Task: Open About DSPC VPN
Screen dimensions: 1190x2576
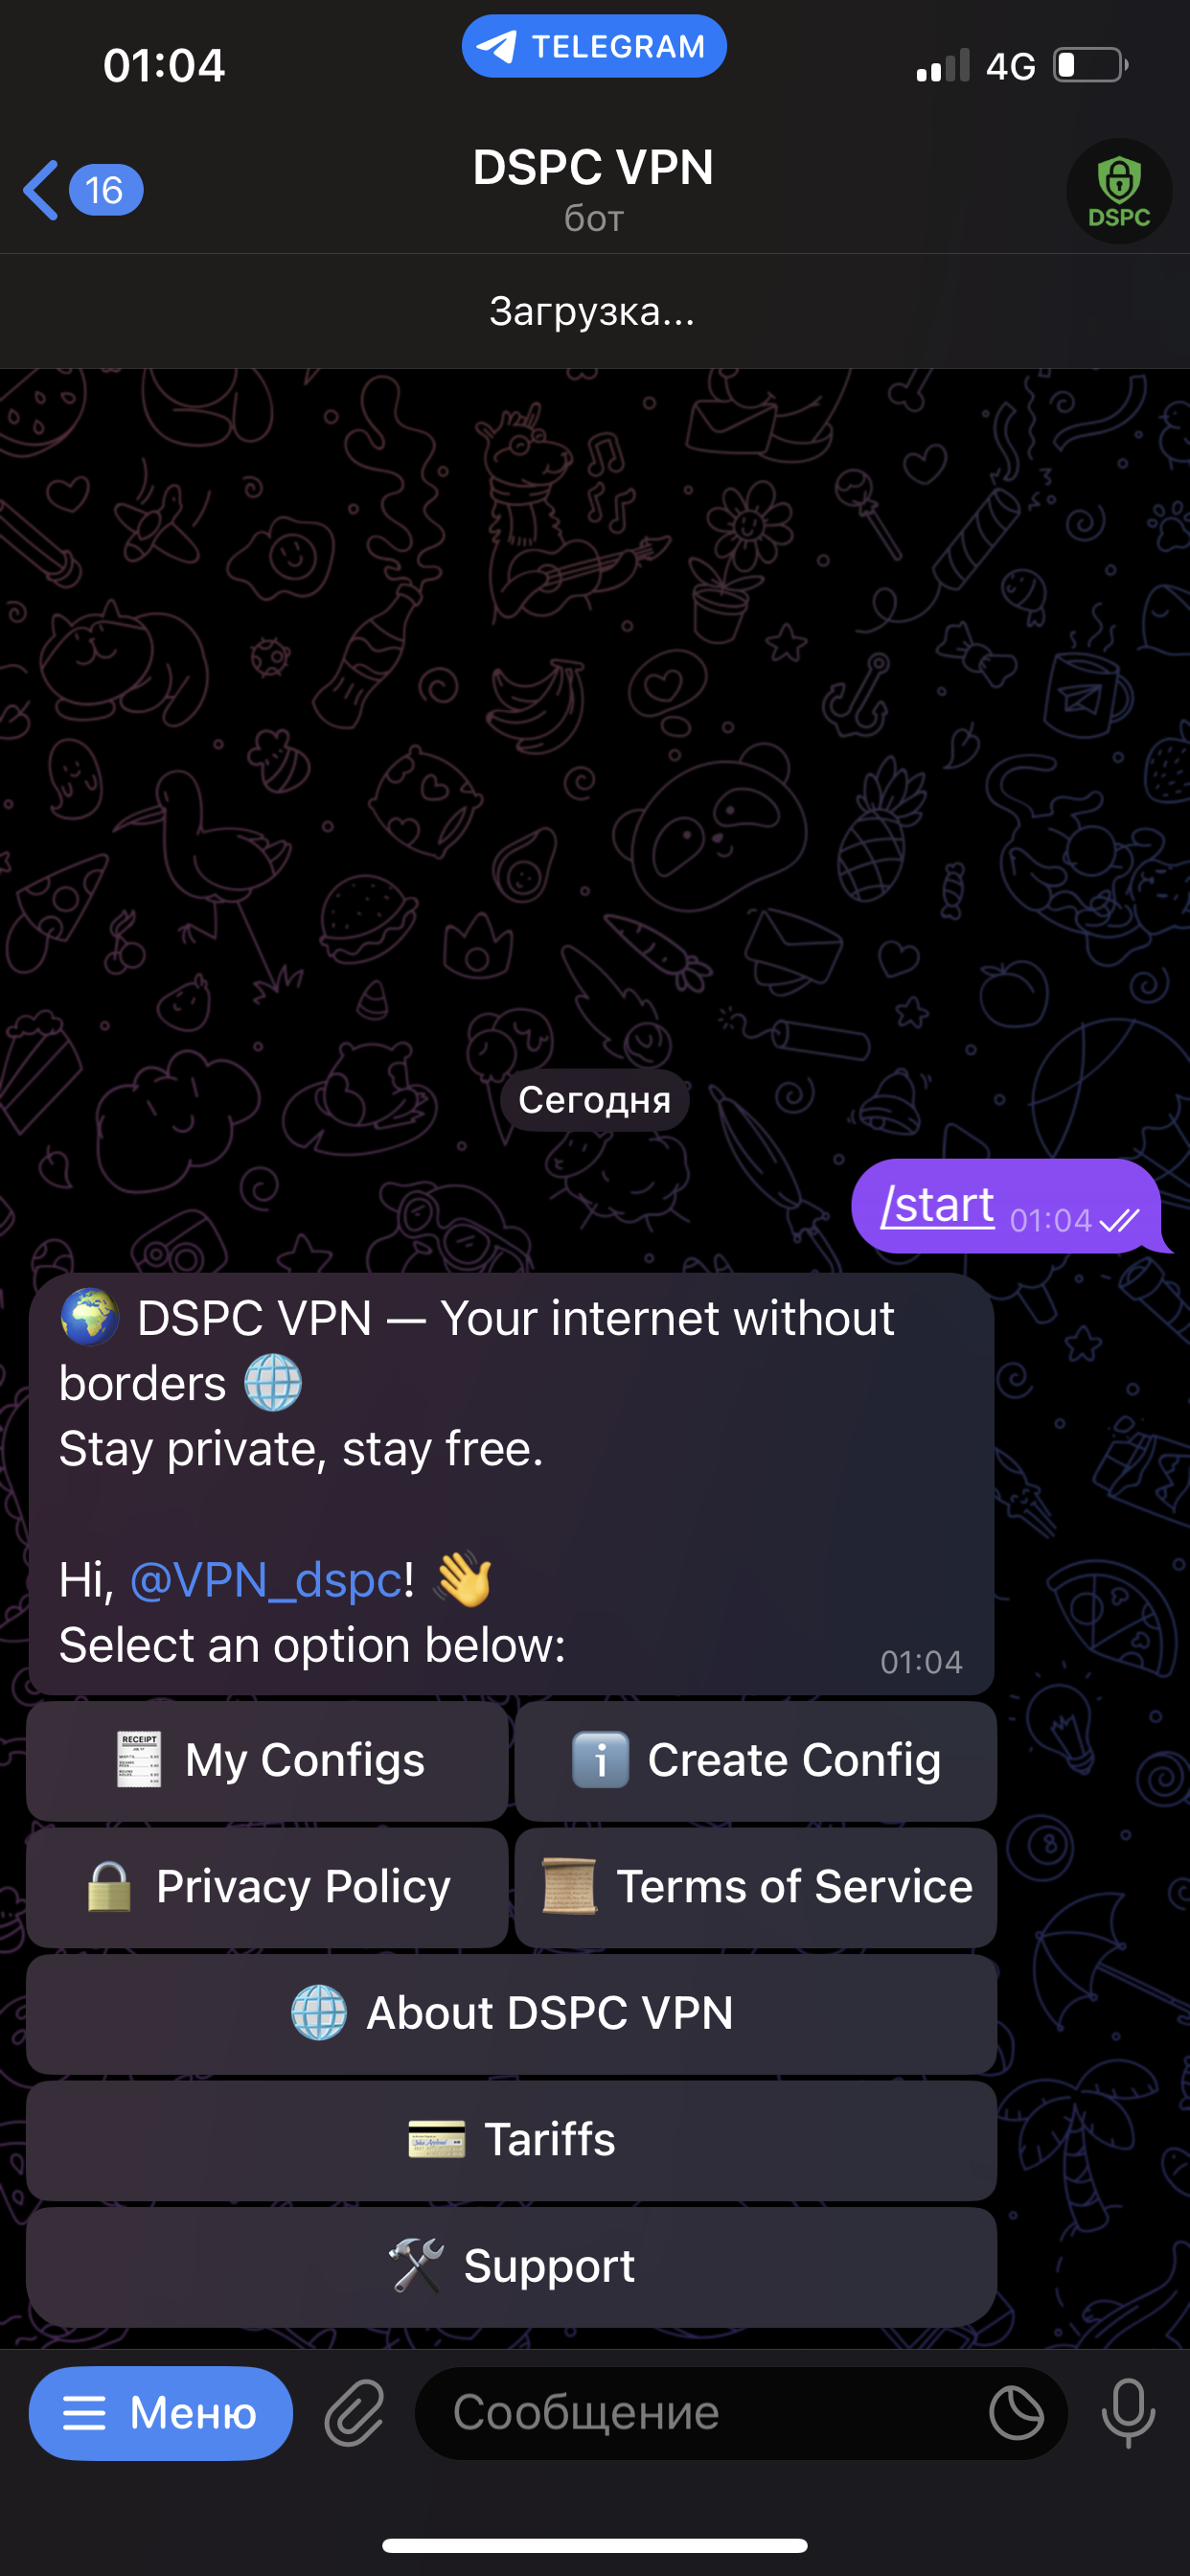Action: click(x=512, y=2014)
